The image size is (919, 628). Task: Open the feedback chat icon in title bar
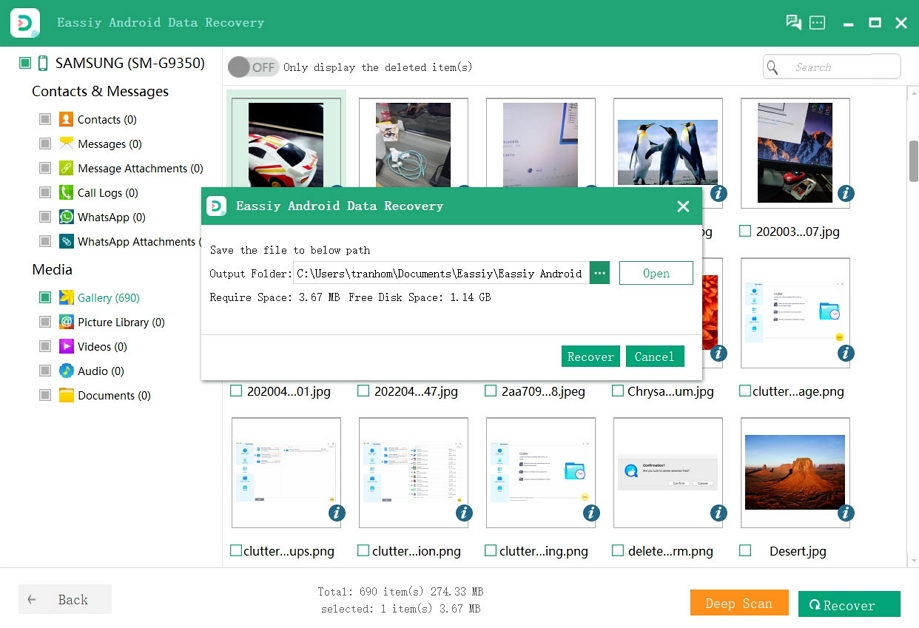coord(793,22)
